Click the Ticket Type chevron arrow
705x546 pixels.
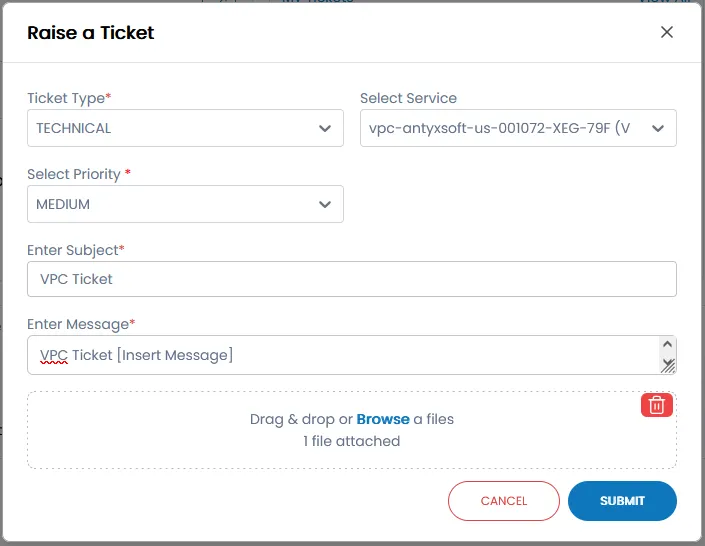(x=325, y=128)
